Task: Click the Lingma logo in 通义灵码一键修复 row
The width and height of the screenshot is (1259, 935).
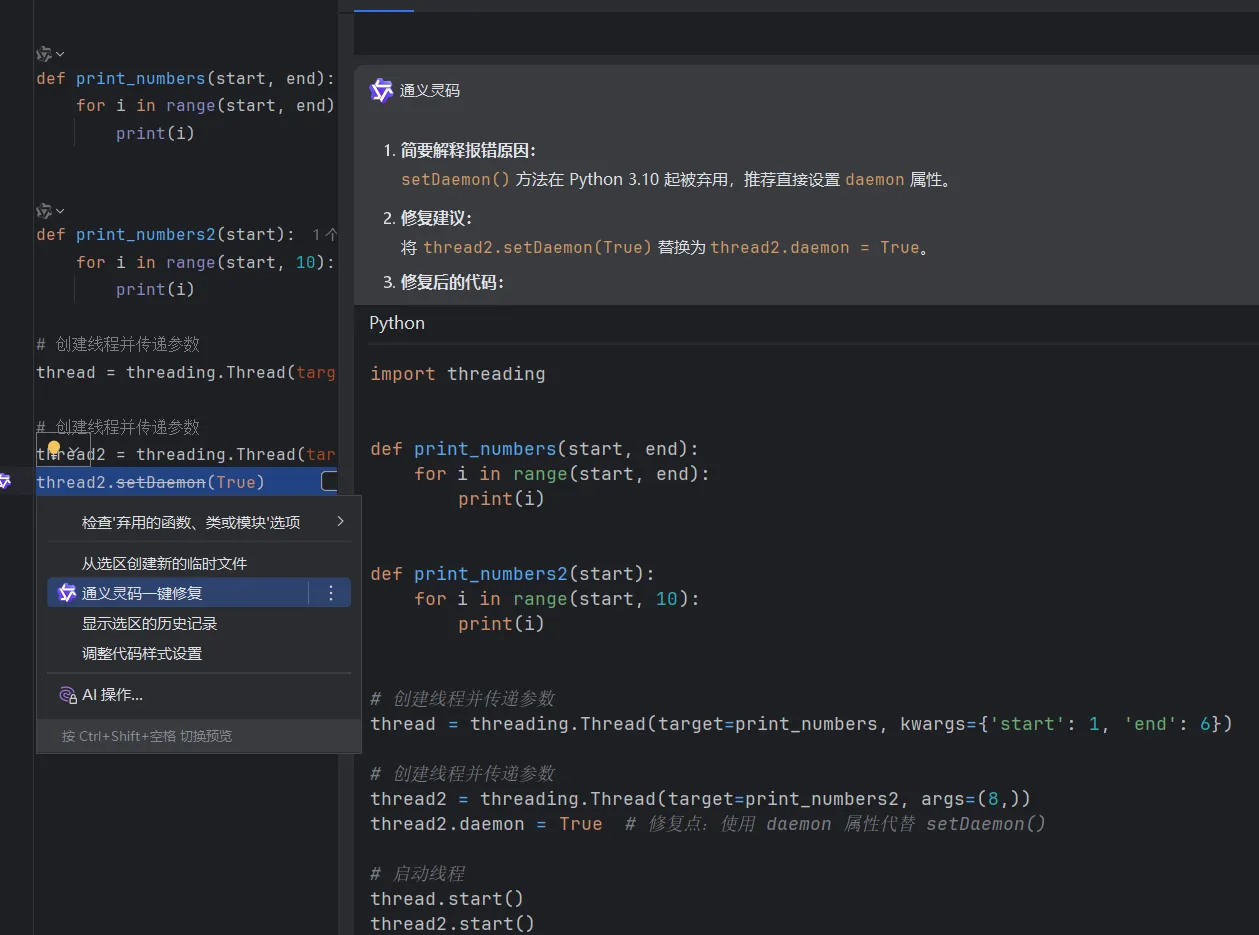Action: click(x=67, y=593)
